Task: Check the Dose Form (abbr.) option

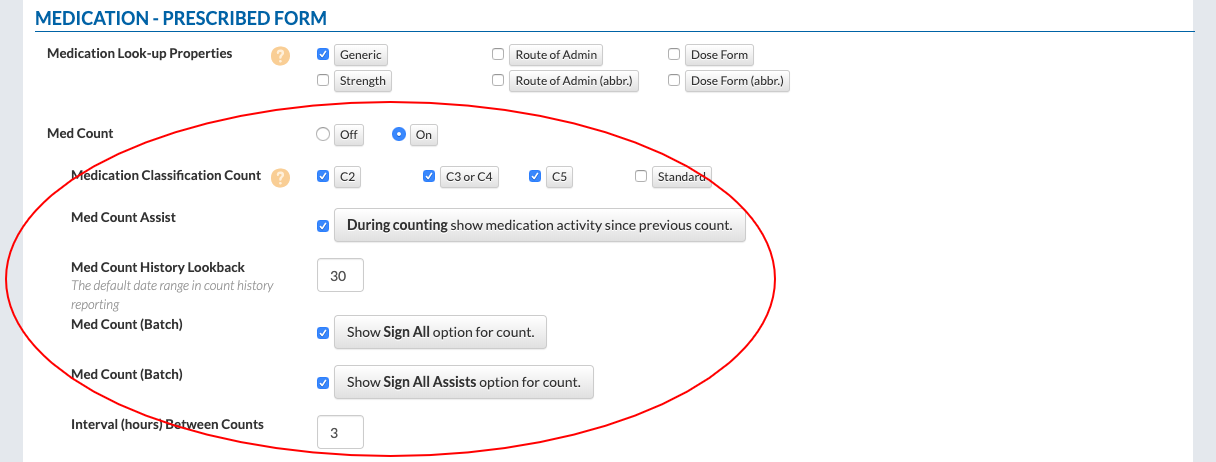Action: tap(674, 81)
